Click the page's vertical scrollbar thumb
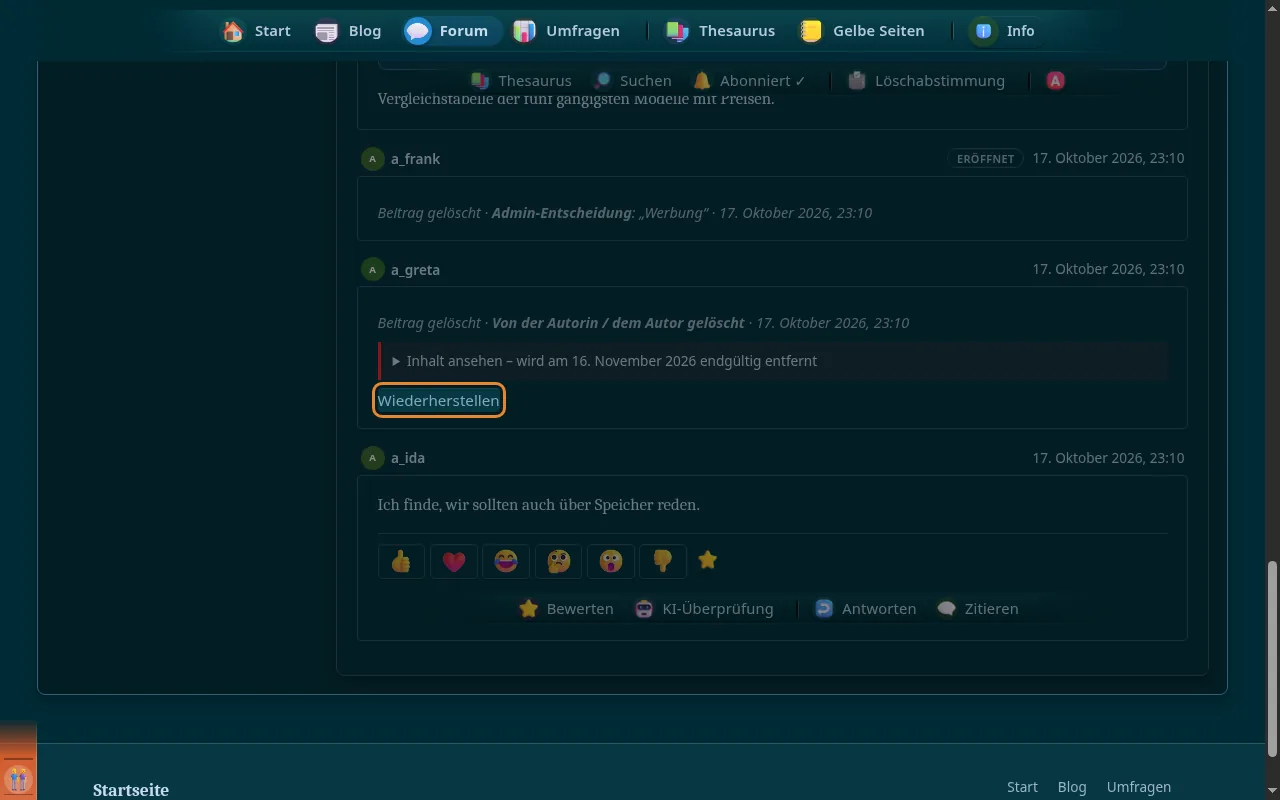 (1272, 658)
